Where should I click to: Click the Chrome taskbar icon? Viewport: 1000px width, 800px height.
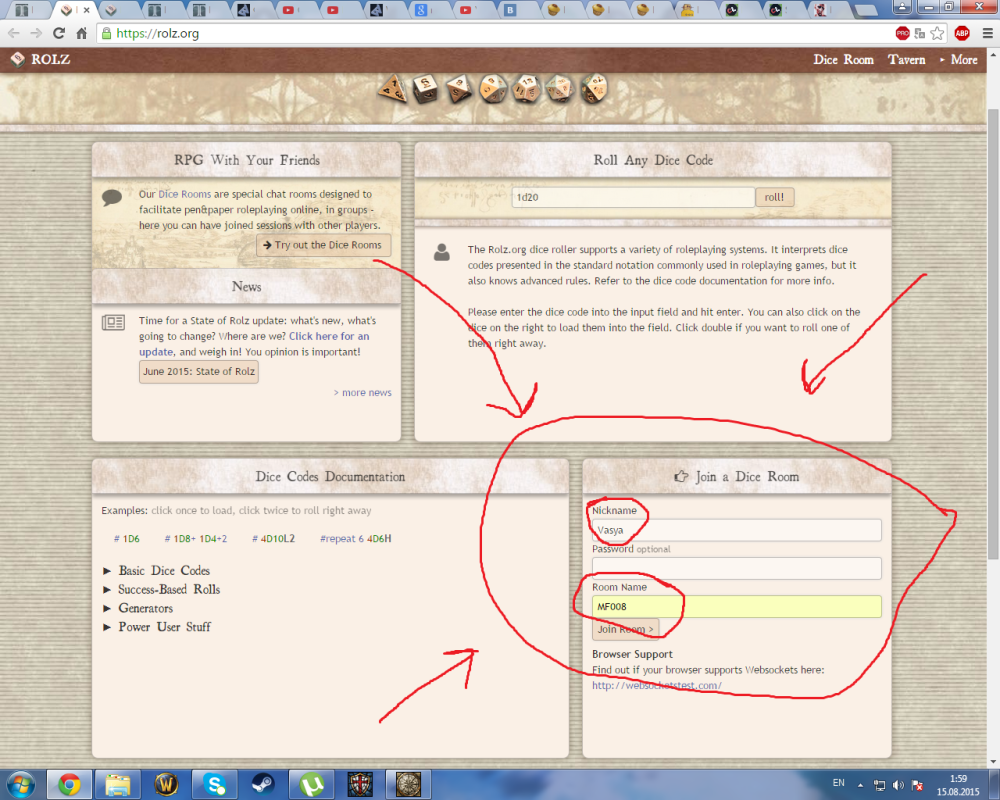70,784
